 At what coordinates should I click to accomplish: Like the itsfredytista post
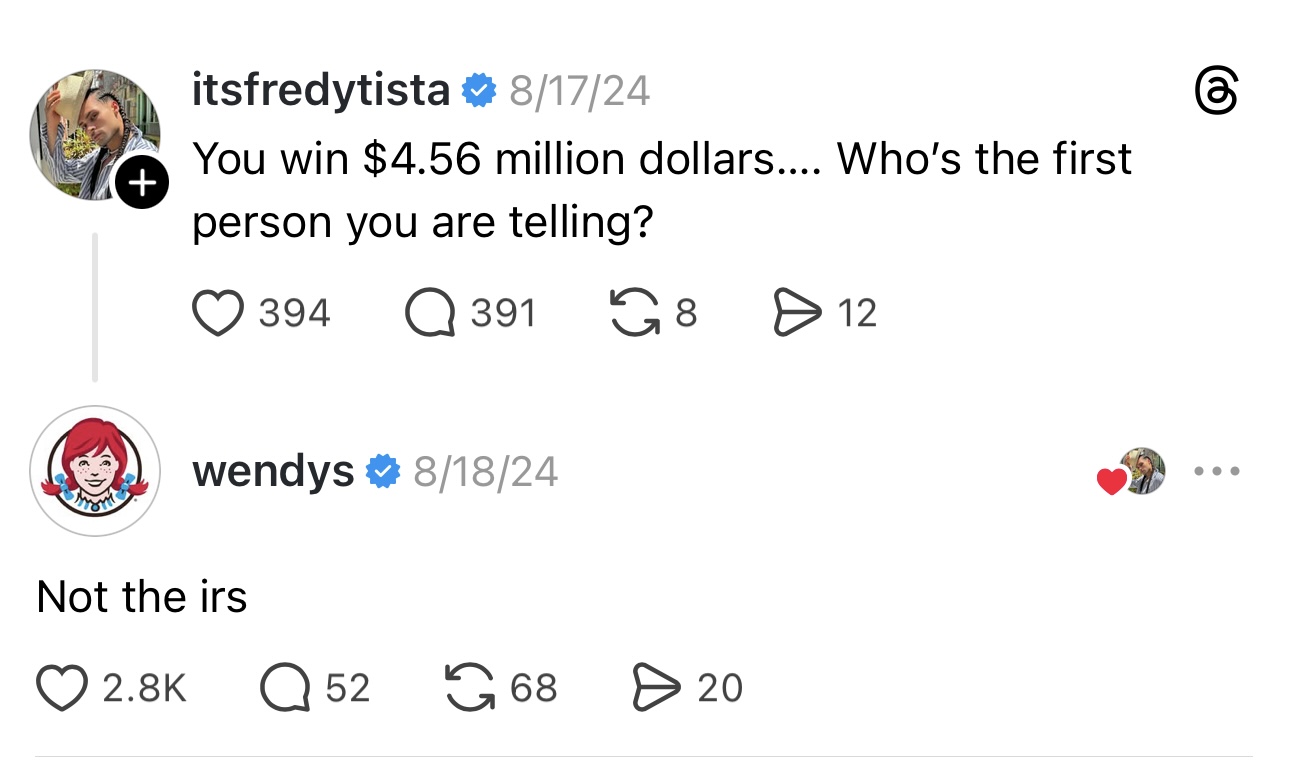click(217, 313)
